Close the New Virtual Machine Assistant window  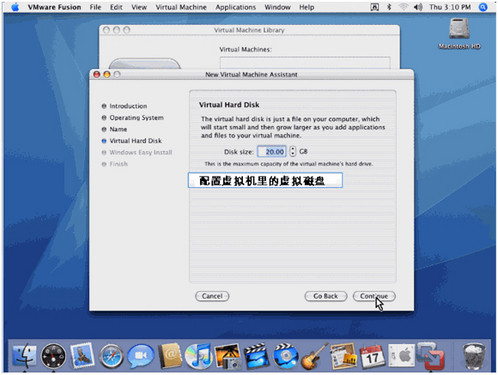[97, 74]
